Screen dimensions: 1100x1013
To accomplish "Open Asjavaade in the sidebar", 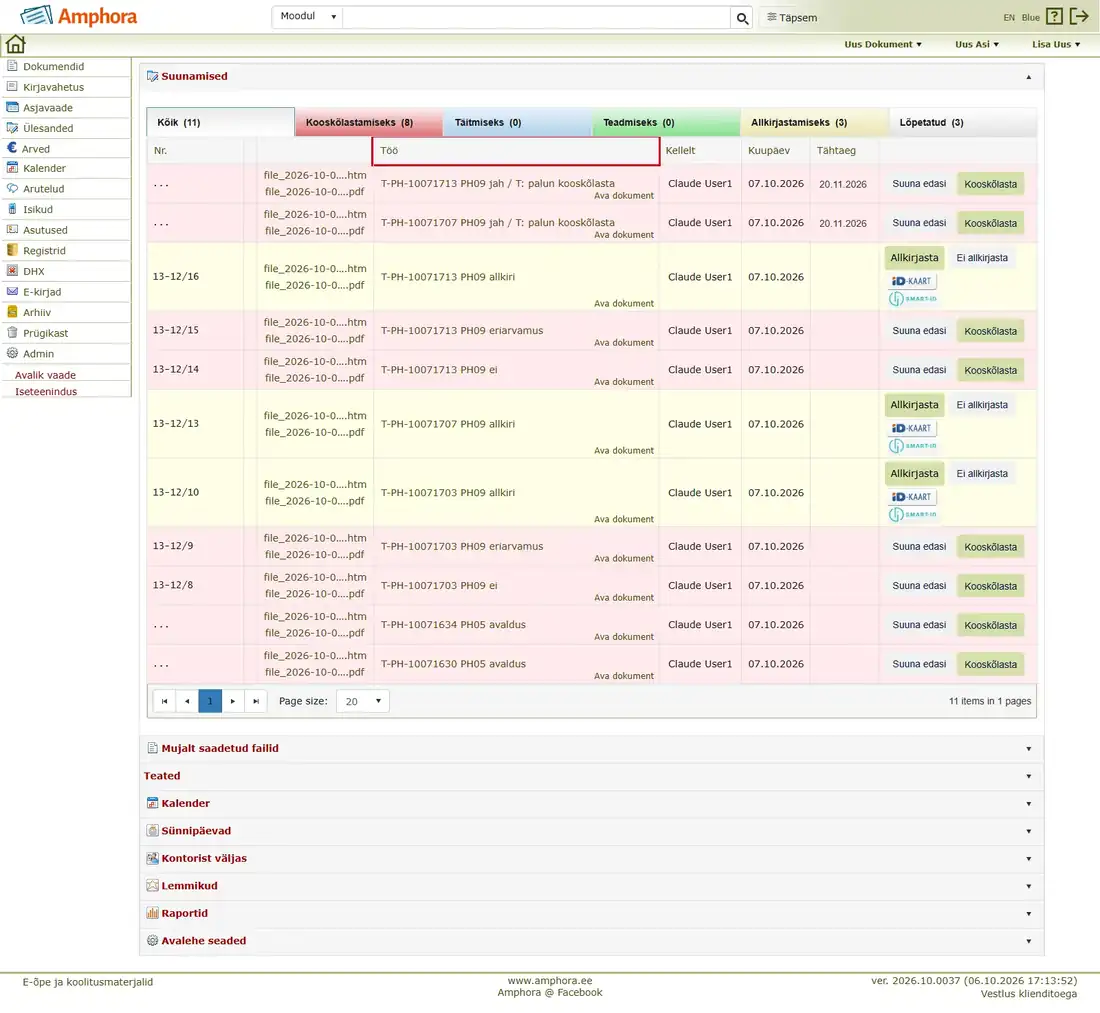I will click(x=48, y=108).
